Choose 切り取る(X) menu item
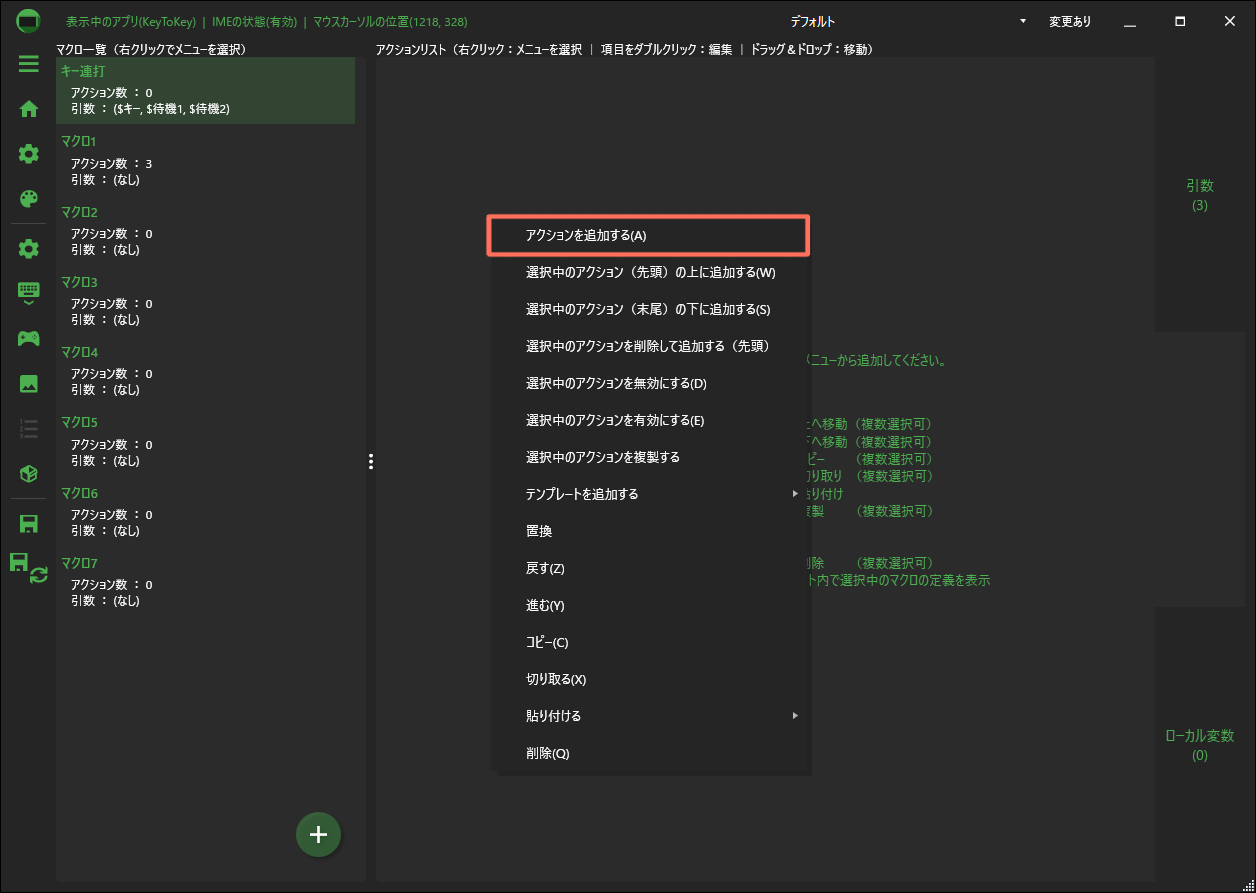The height and width of the screenshot is (893, 1256). pyautogui.click(x=651, y=679)
